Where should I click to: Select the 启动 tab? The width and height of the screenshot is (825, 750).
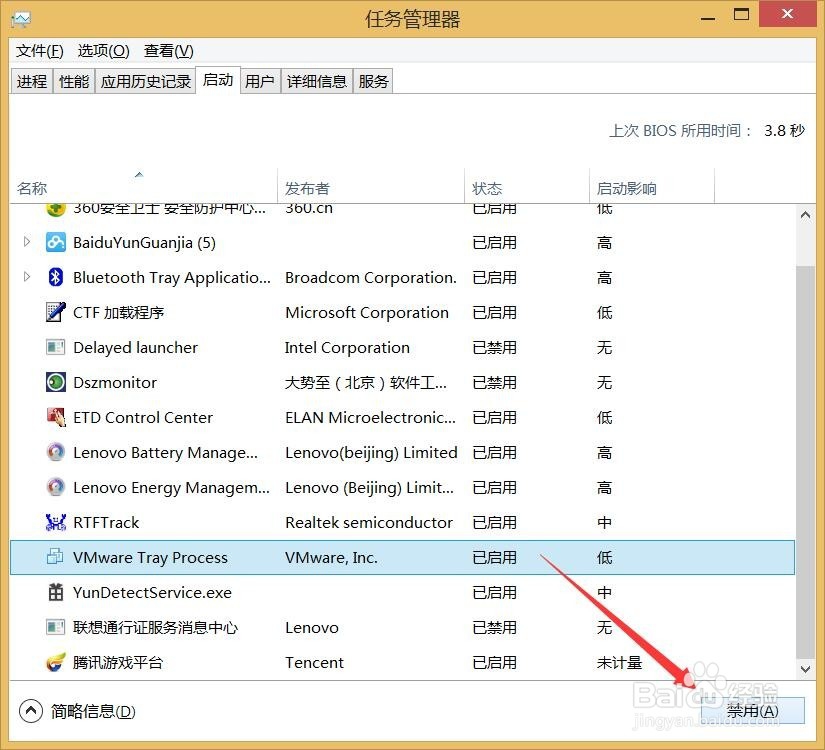tap(218, 80)
